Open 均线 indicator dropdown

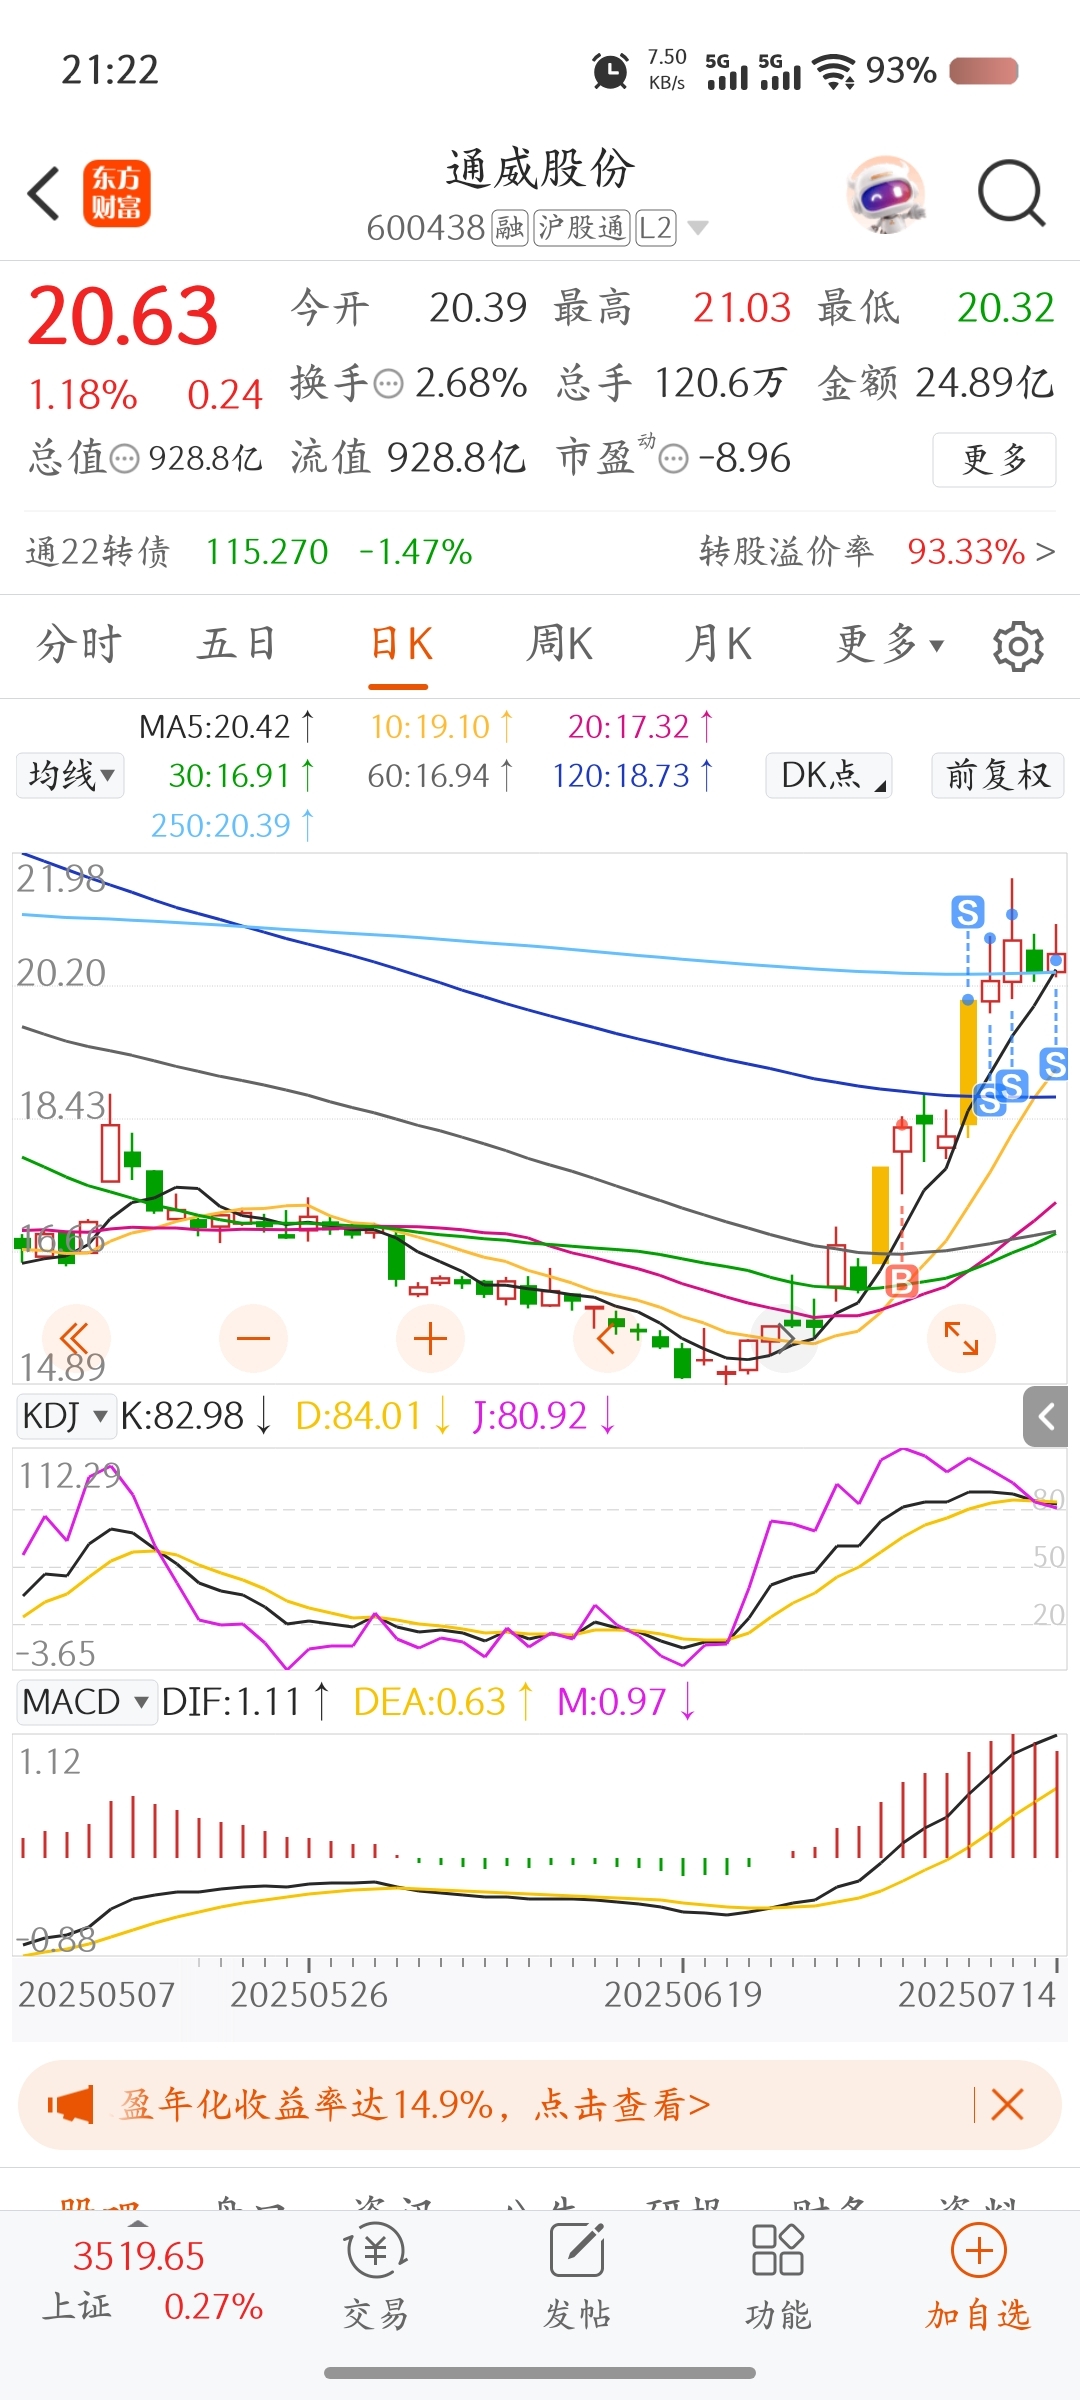tap(70, 775)
